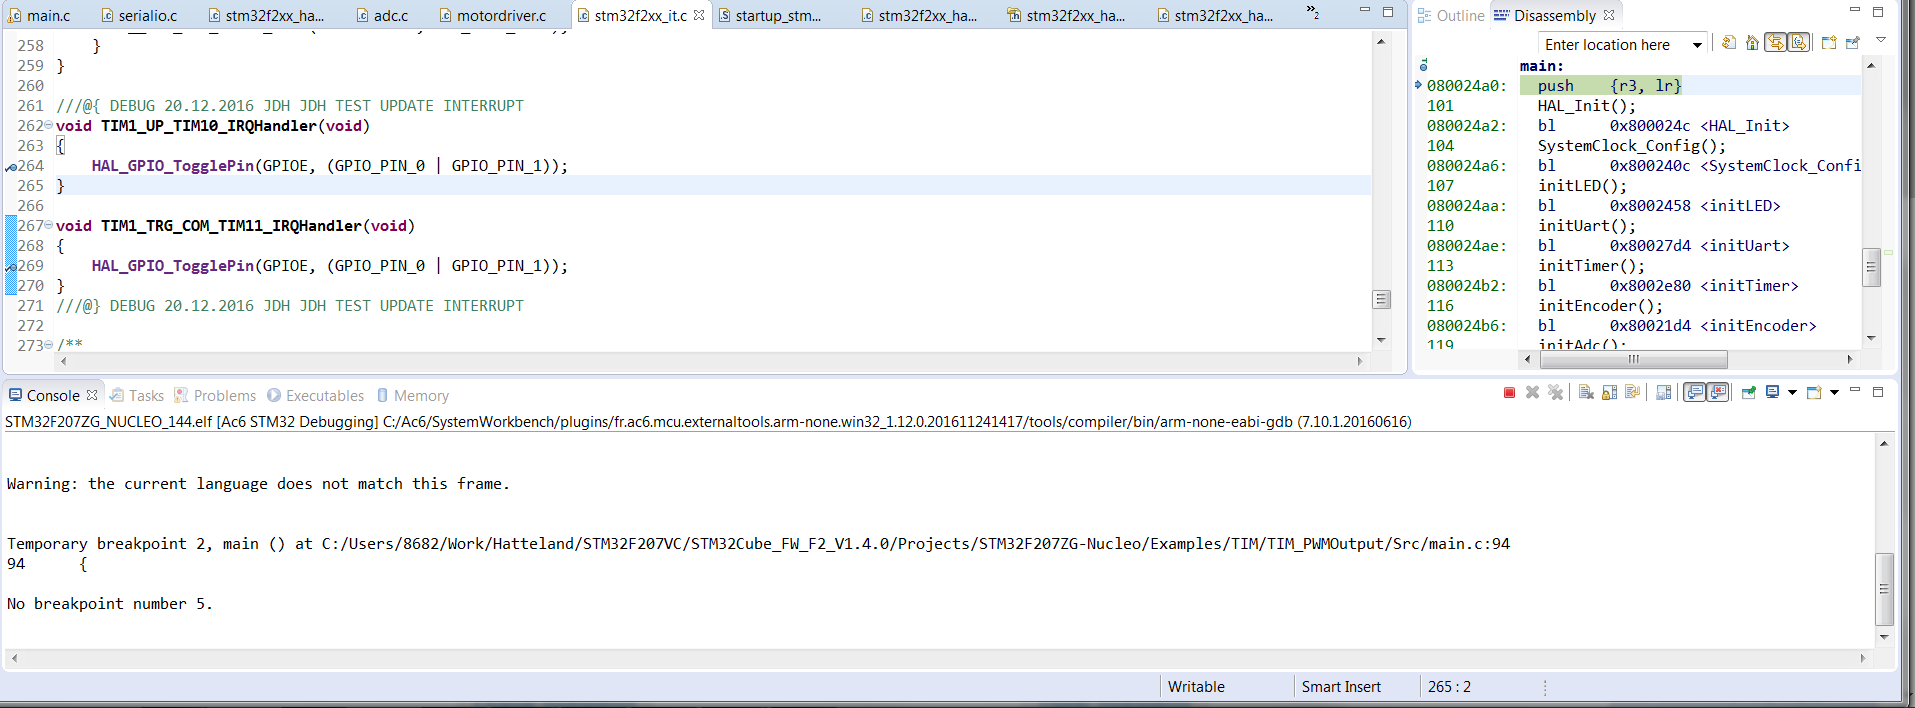
Task: Expand the 'Enter location here' dropdown
Action: 1697,45
